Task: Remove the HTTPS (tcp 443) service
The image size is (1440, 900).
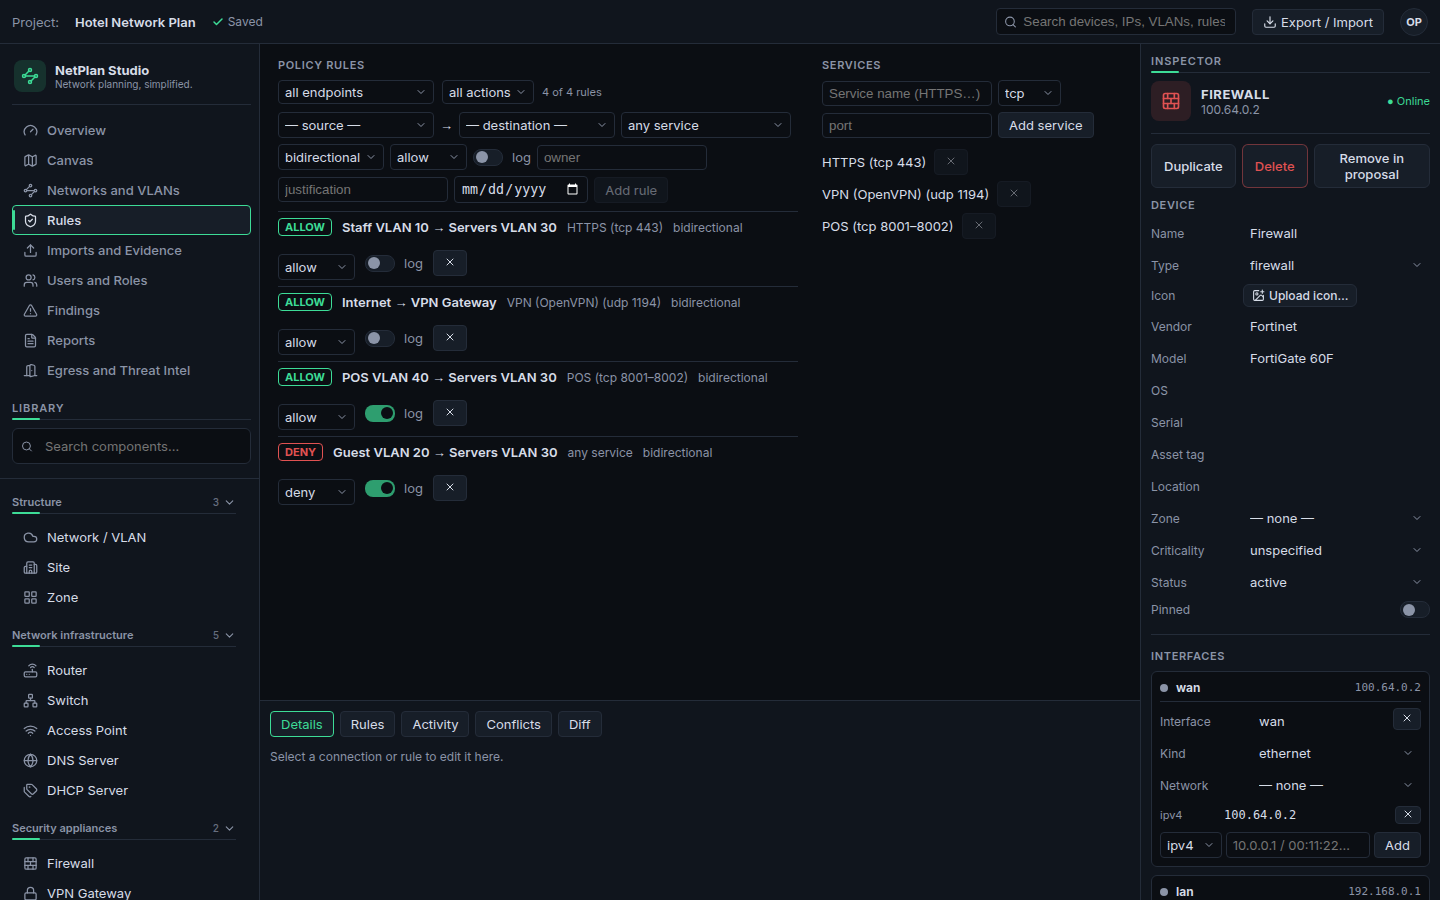Action: click(x=951, y=162)
